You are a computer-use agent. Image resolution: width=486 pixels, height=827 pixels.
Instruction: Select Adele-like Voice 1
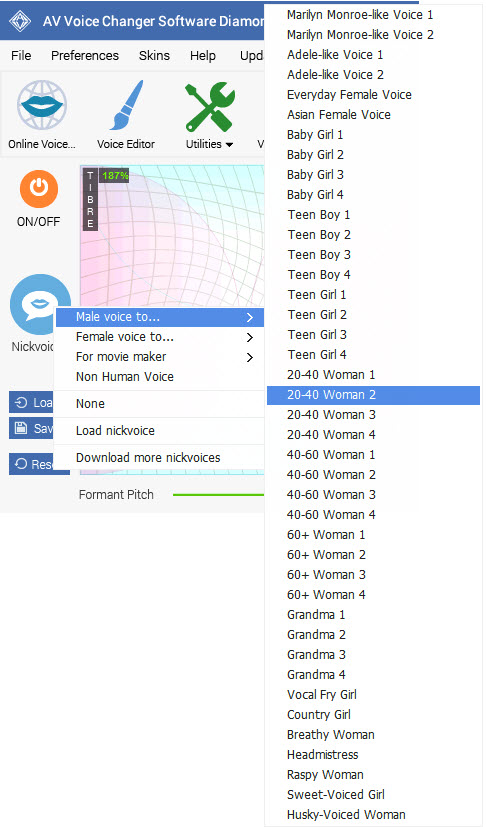[373, 55]
